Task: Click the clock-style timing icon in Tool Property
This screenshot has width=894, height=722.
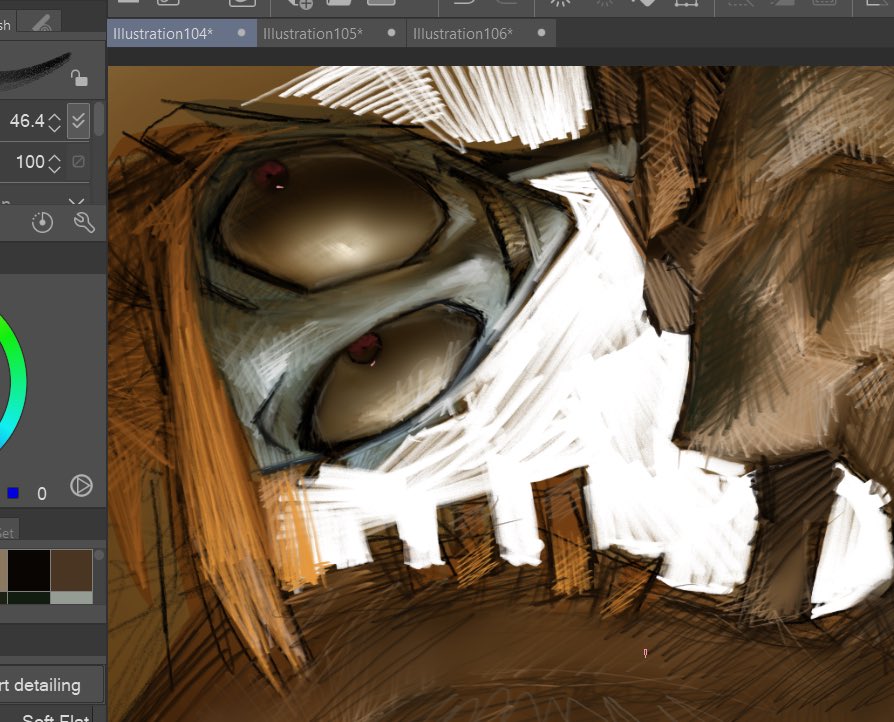Action: pyautogui.click(x=40, y=222)
